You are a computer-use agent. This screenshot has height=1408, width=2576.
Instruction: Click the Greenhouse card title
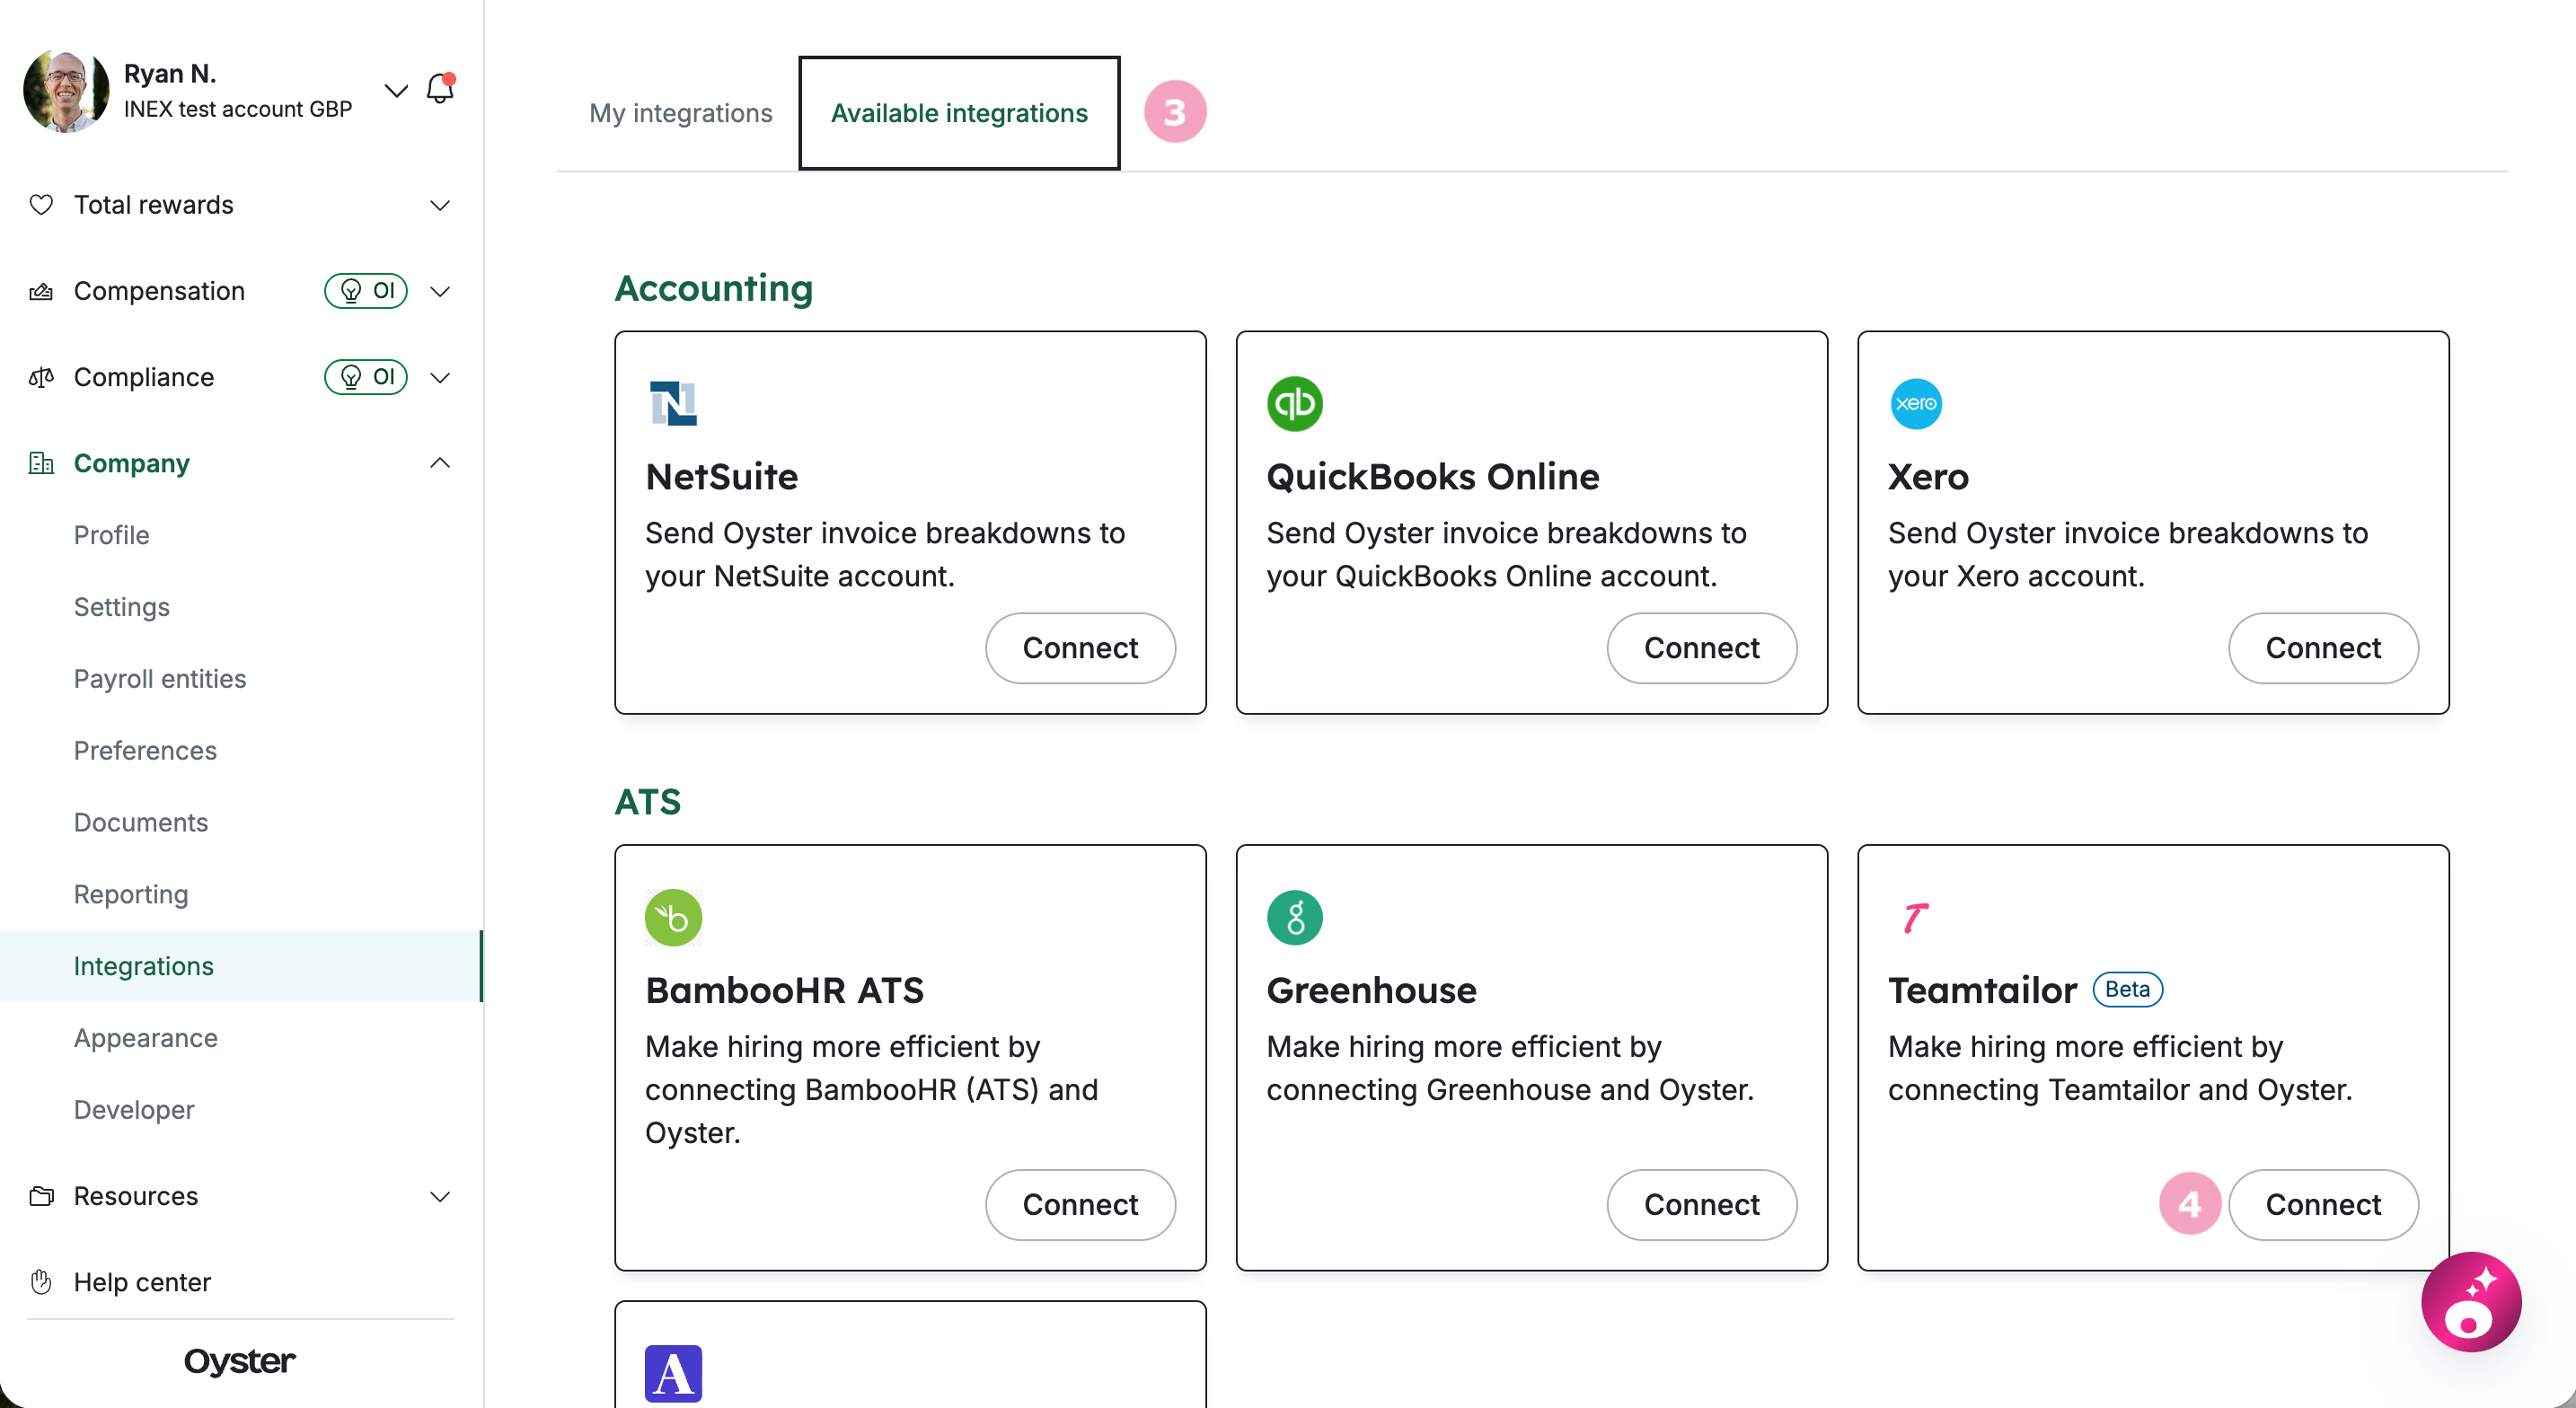click(x=1372, y=991)
